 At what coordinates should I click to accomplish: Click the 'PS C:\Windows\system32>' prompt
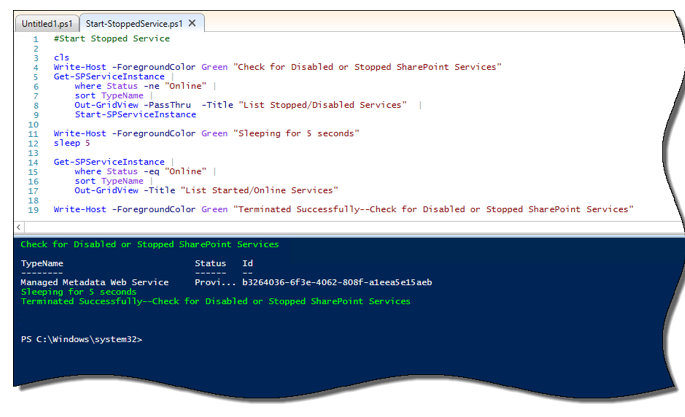[81, 339]
